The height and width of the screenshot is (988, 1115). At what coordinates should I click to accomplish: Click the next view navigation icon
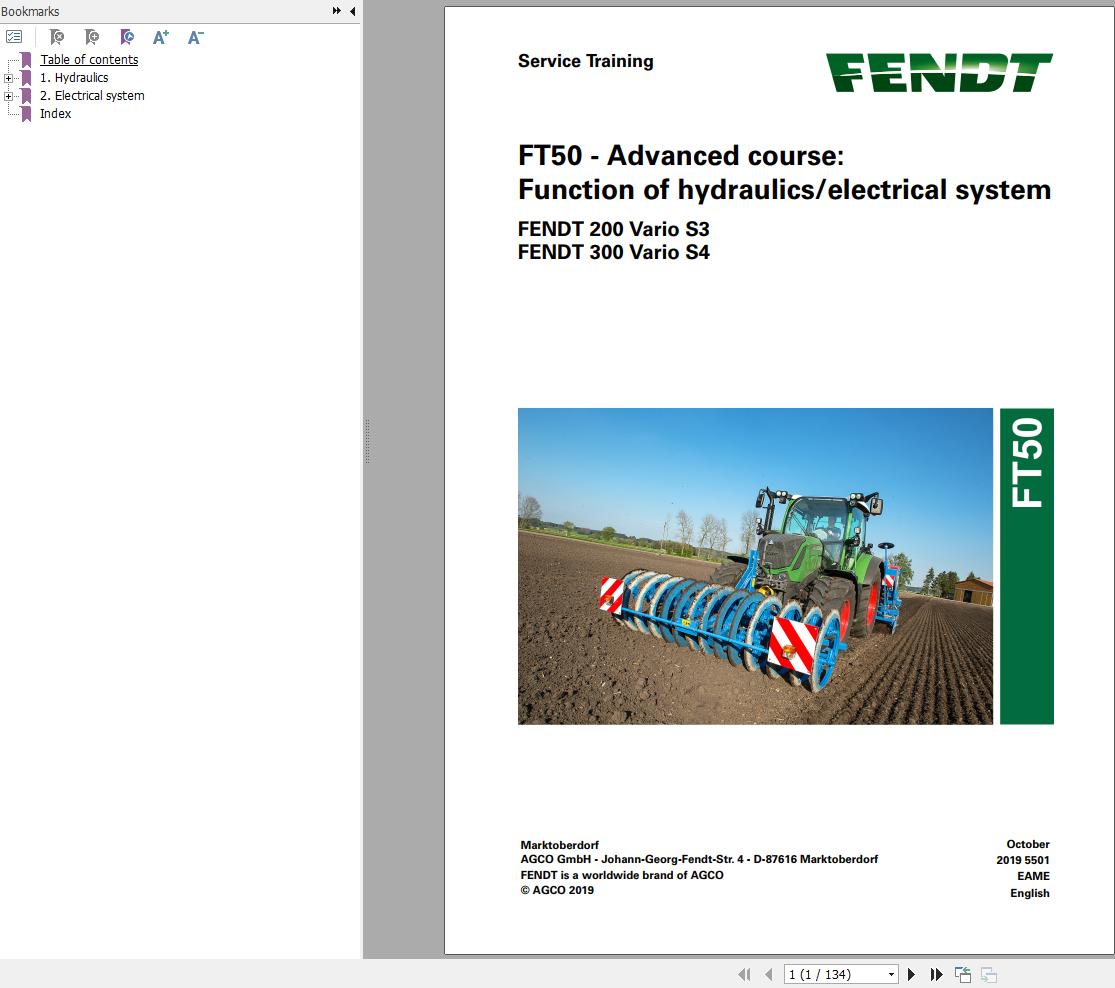[988, 974]
